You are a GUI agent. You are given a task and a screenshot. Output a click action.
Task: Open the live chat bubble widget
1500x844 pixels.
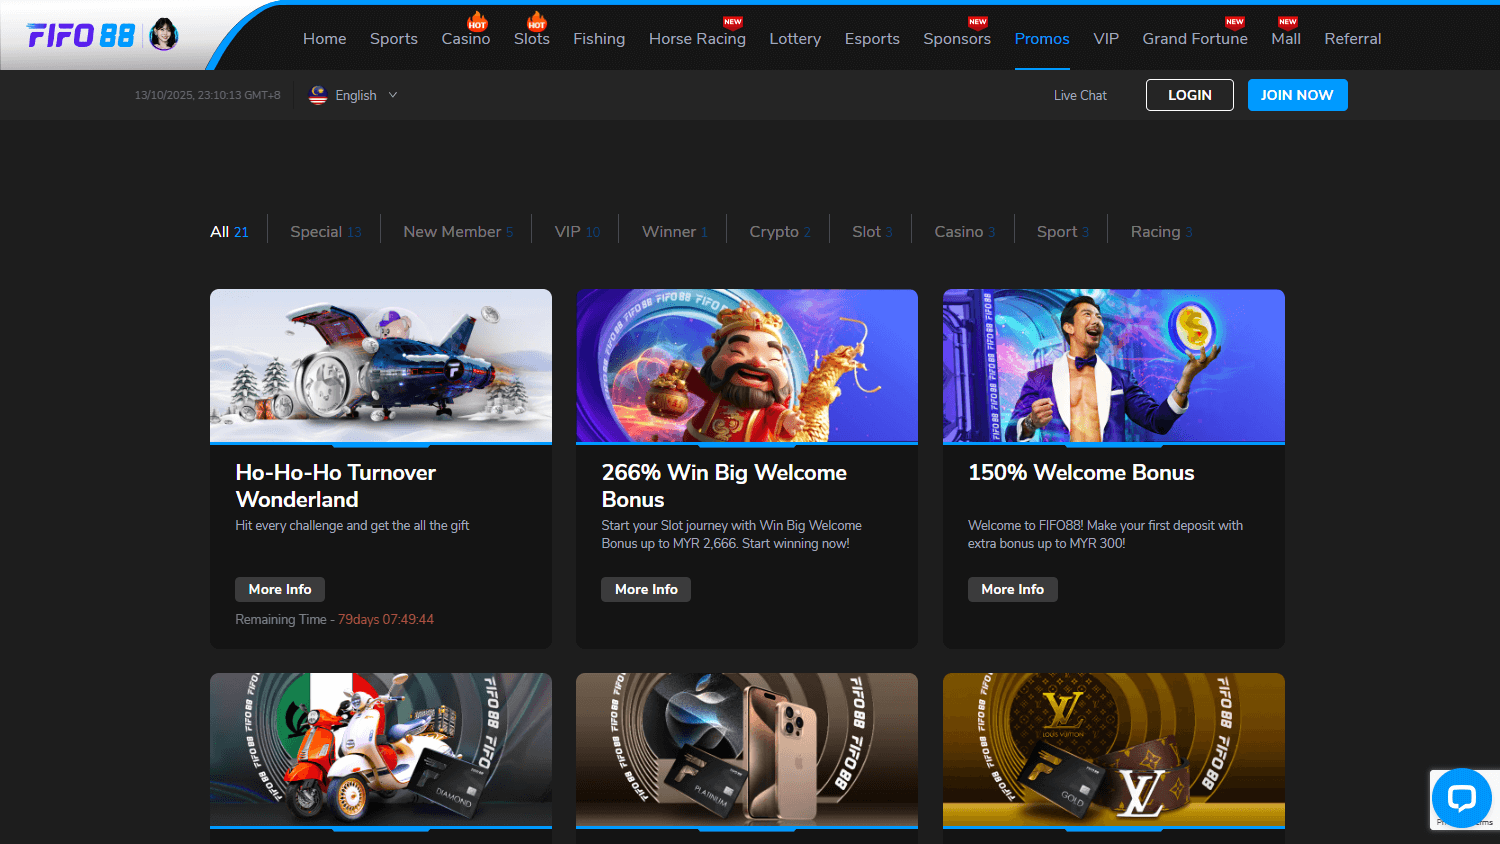[x=1463, y=798]
